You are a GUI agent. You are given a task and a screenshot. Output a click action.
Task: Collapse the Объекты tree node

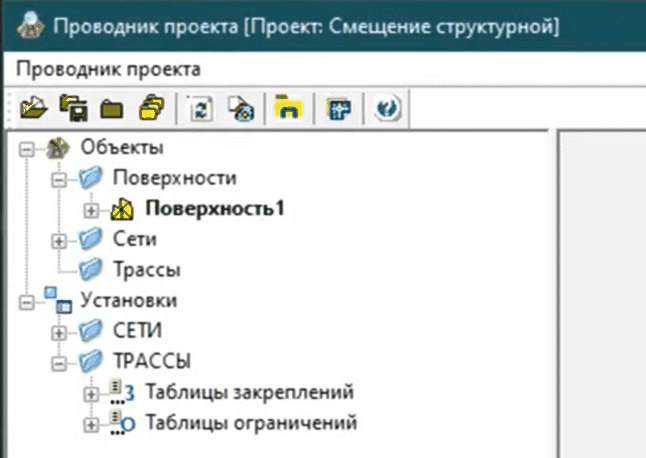click(x=27, y=149)
